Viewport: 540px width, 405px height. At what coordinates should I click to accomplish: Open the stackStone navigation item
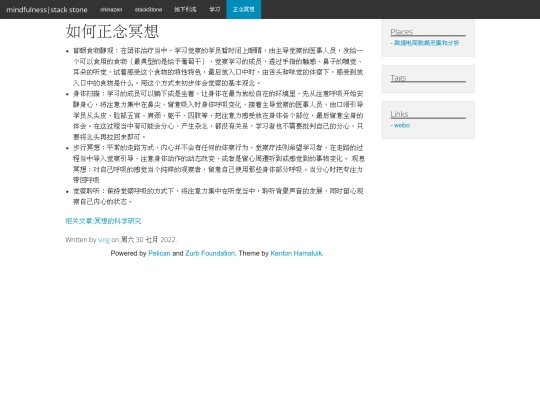(x=148, y=10)
